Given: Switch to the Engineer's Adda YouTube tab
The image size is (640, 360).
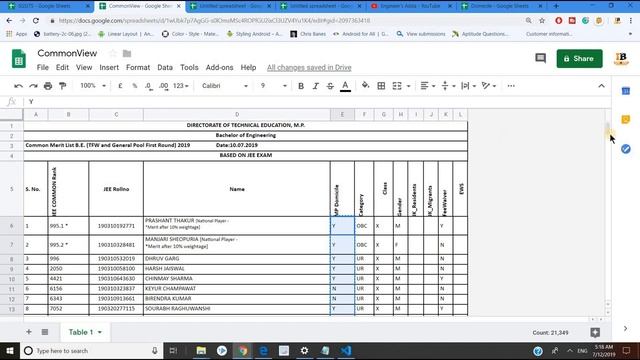Looking at the screenshot, I should tap(411, 6).
